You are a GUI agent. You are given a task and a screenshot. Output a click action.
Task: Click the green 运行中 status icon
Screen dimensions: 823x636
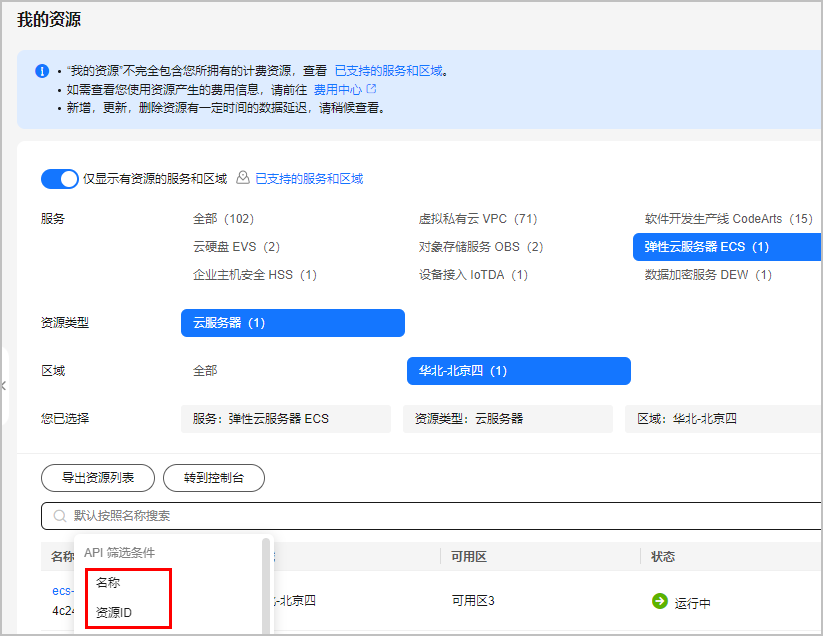659,603
